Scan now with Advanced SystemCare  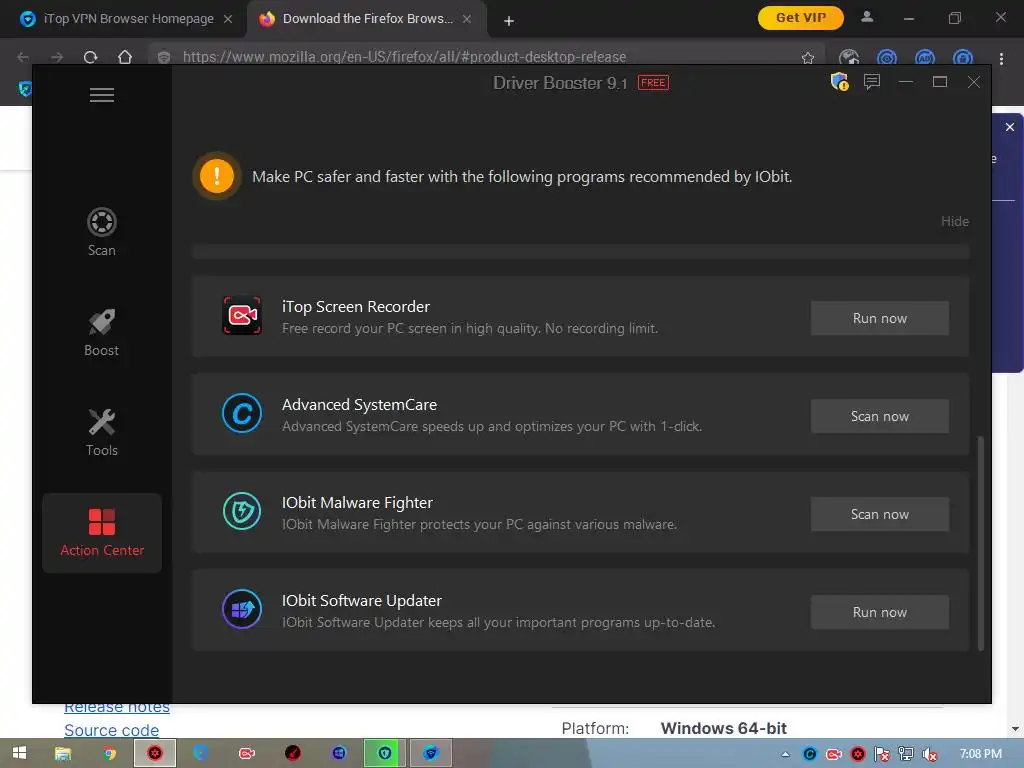[880, 416]
